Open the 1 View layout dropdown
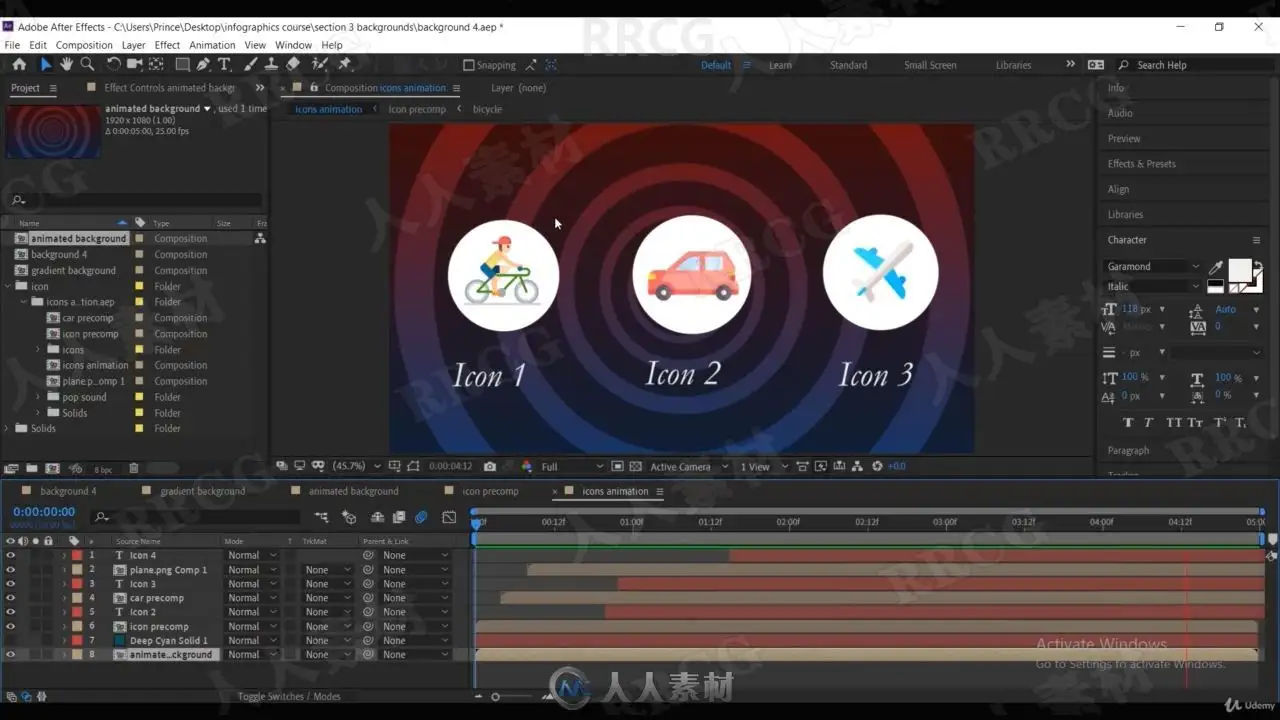 pyautogui.click(x=764, y=466)
